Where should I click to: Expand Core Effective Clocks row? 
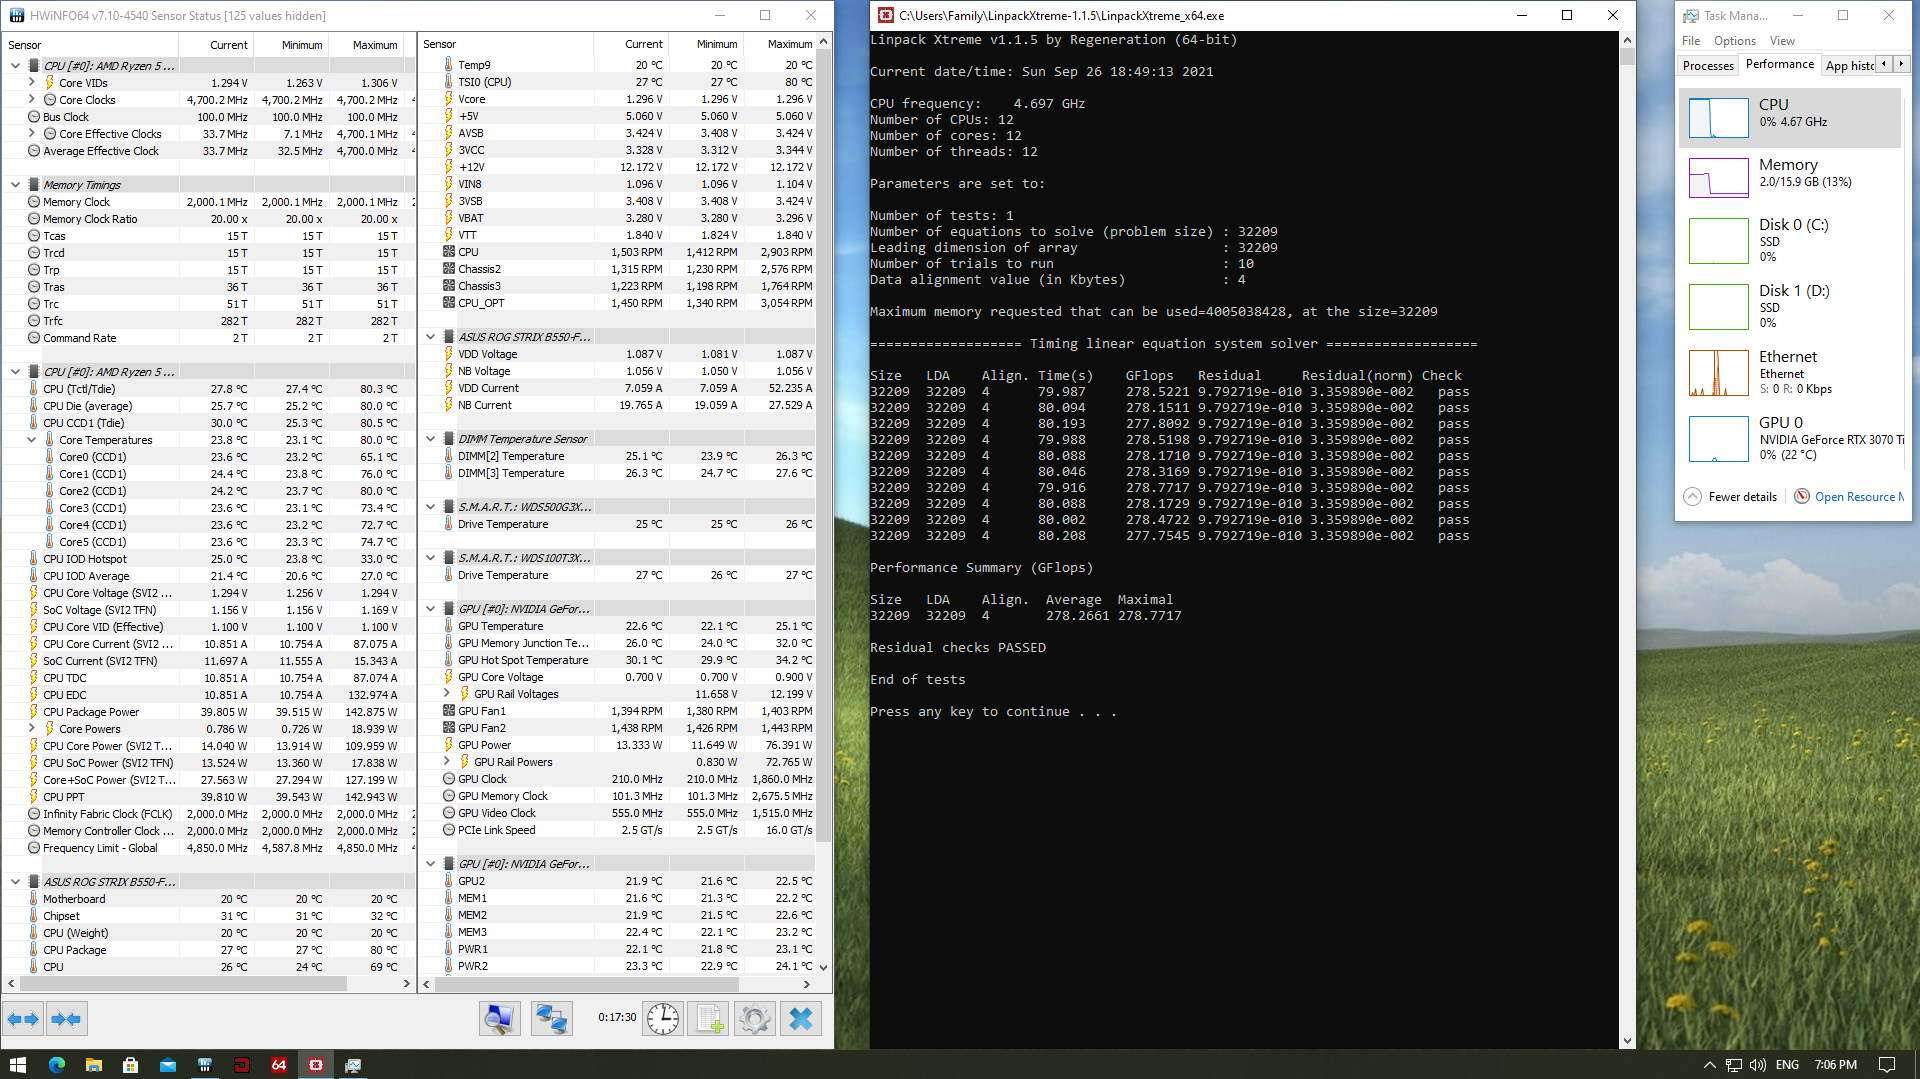coord(32,134)
